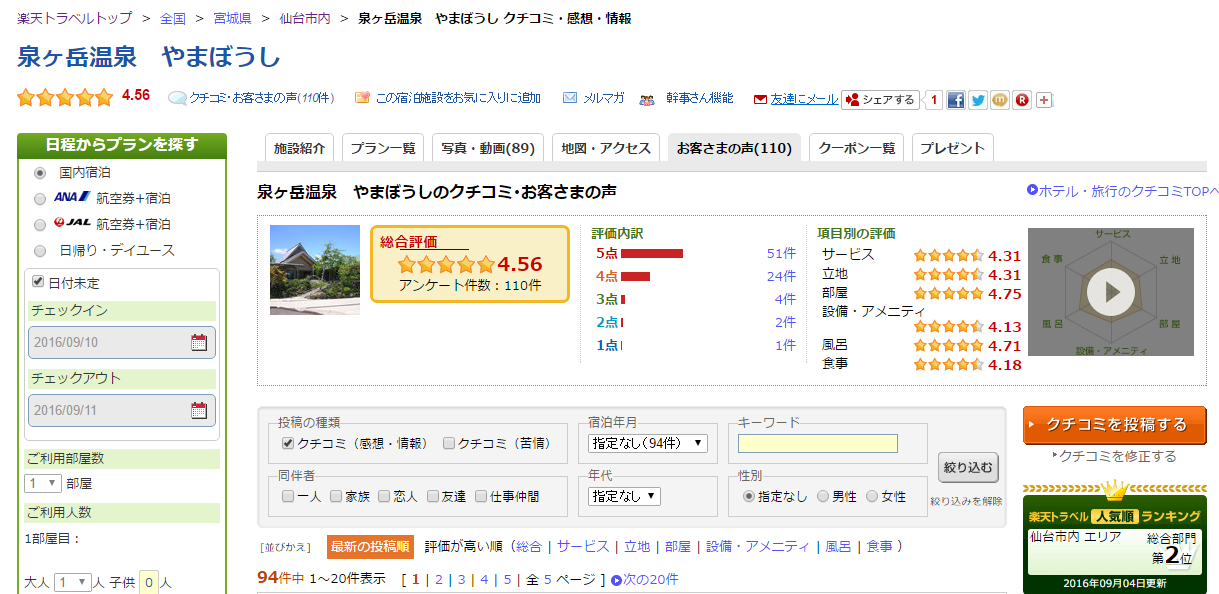Play the rating radar chart video
1219x594 pixels.
[1111, 292]
